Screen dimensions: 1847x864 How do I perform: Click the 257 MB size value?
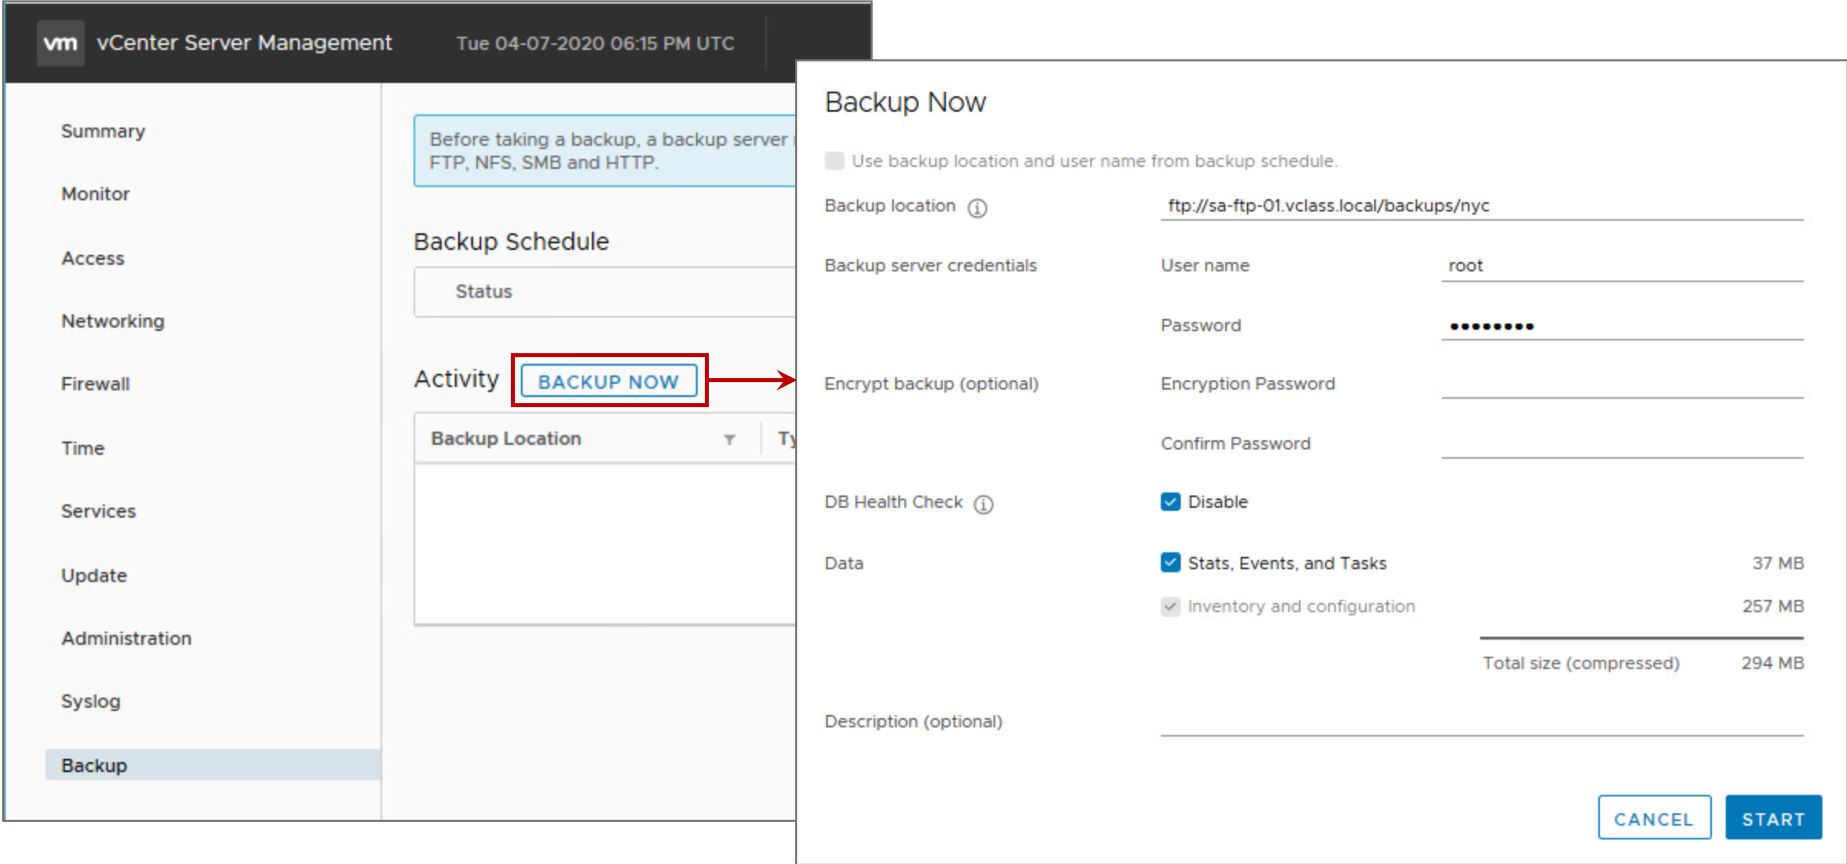pos(1773,606)
